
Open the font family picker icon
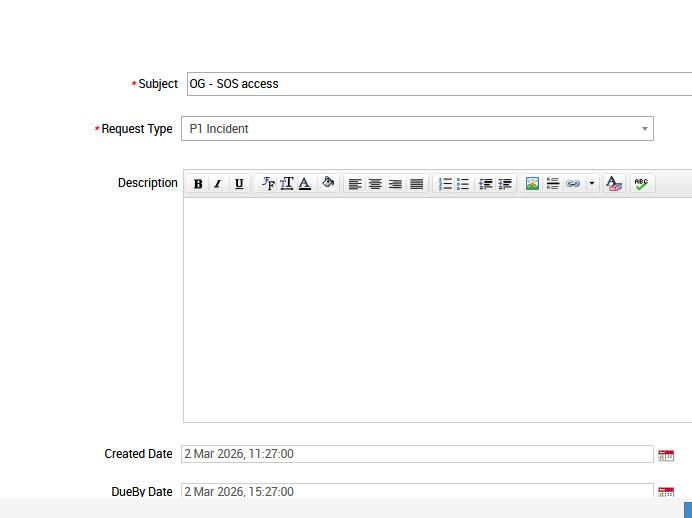(x=268, y=184)
